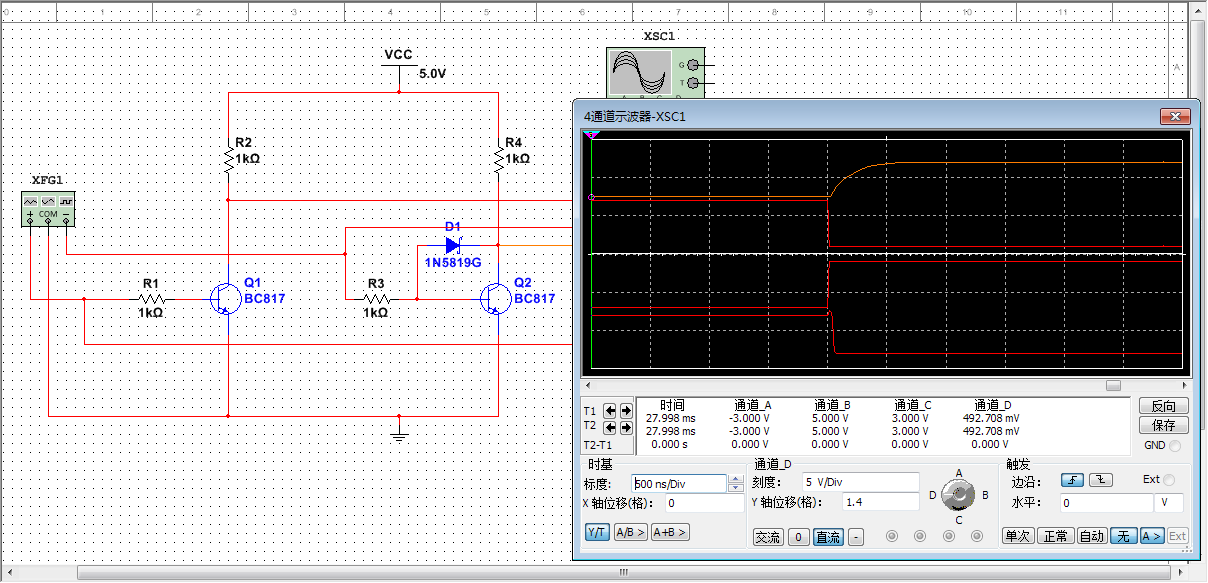The width and height of the screenshot is (1208, 583).
Task: Select the D1 Schottky diode symbol
Action: [x=452, y=244]
